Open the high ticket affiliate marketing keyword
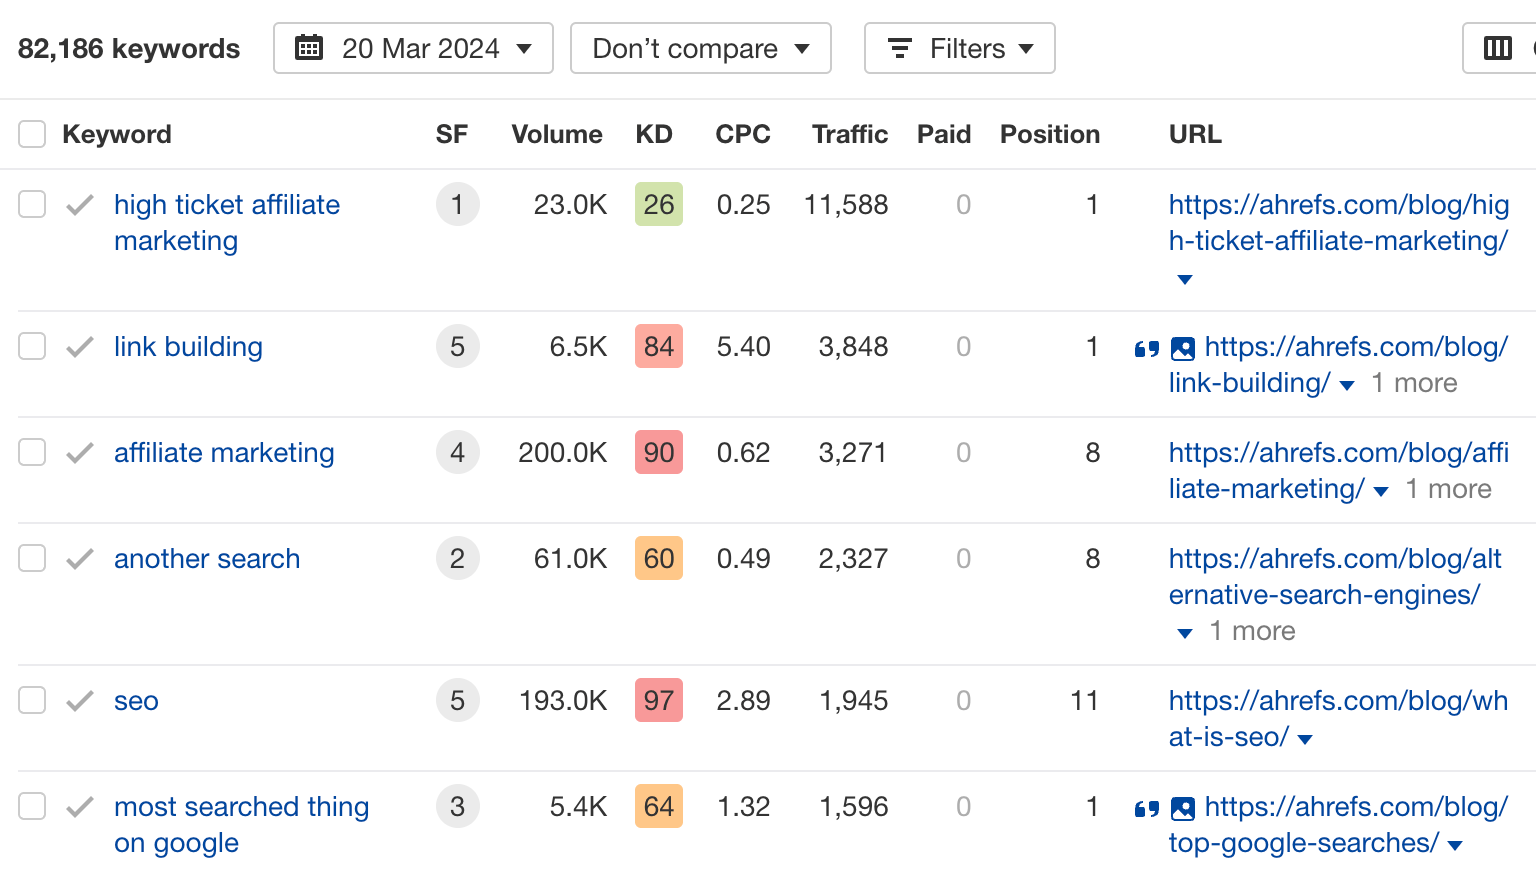Screen dimensions: 1536x876 pos(227,222)
